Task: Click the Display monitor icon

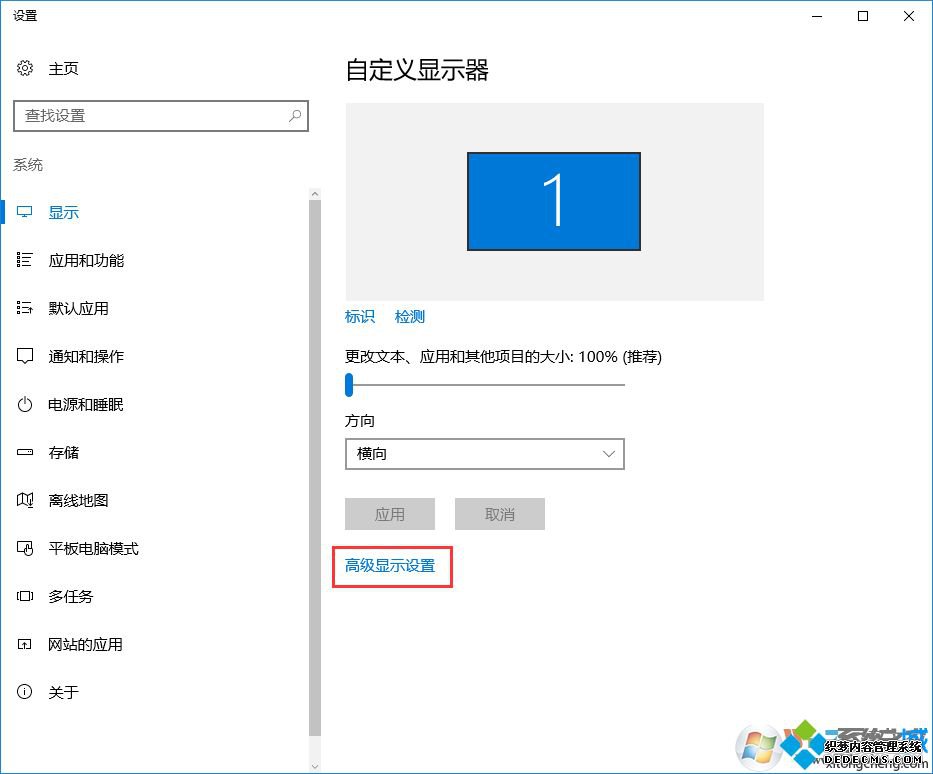Action: pyautogui.click(x=24, y=212)
